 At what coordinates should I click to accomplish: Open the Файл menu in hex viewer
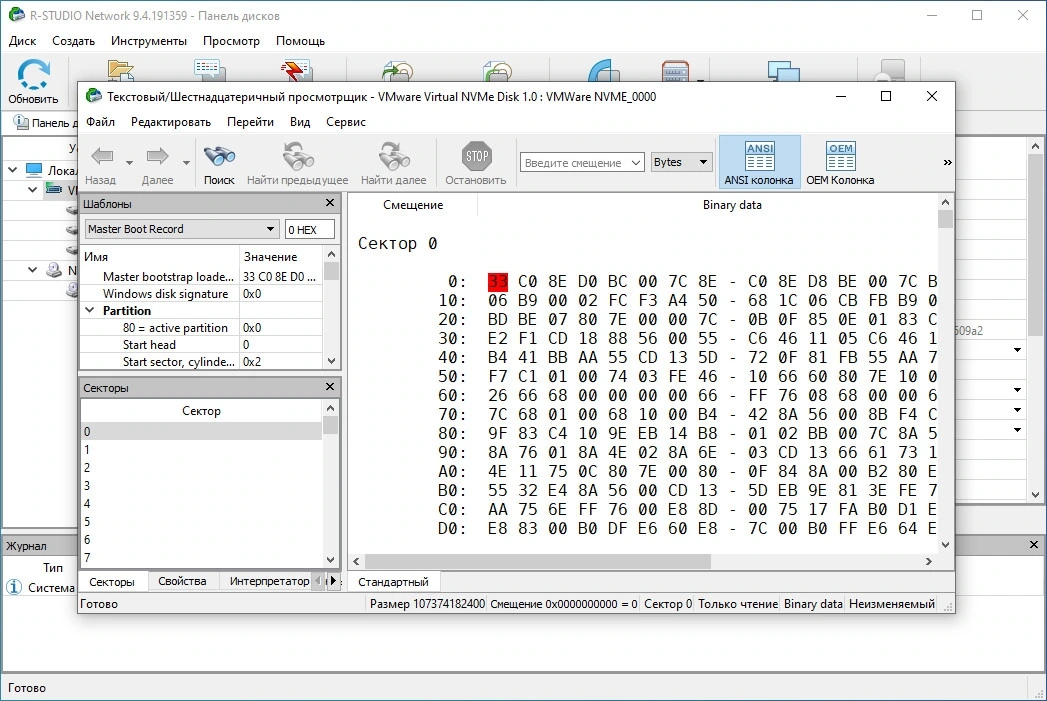click(100, 122)
